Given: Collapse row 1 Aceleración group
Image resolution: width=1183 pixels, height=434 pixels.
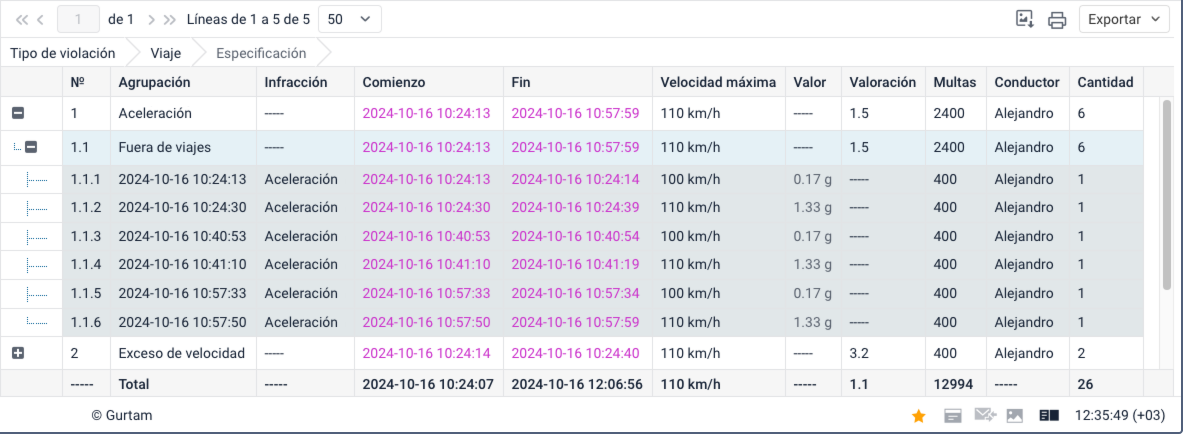Looking at the screenshot, I should 17,114.
